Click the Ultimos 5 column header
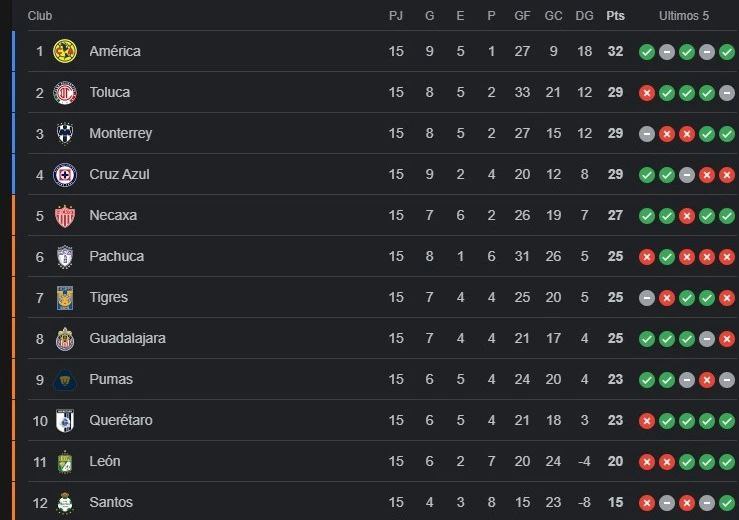Image resolution: width=739 pixels, height=520 pixels. click(x=684, y=16)
